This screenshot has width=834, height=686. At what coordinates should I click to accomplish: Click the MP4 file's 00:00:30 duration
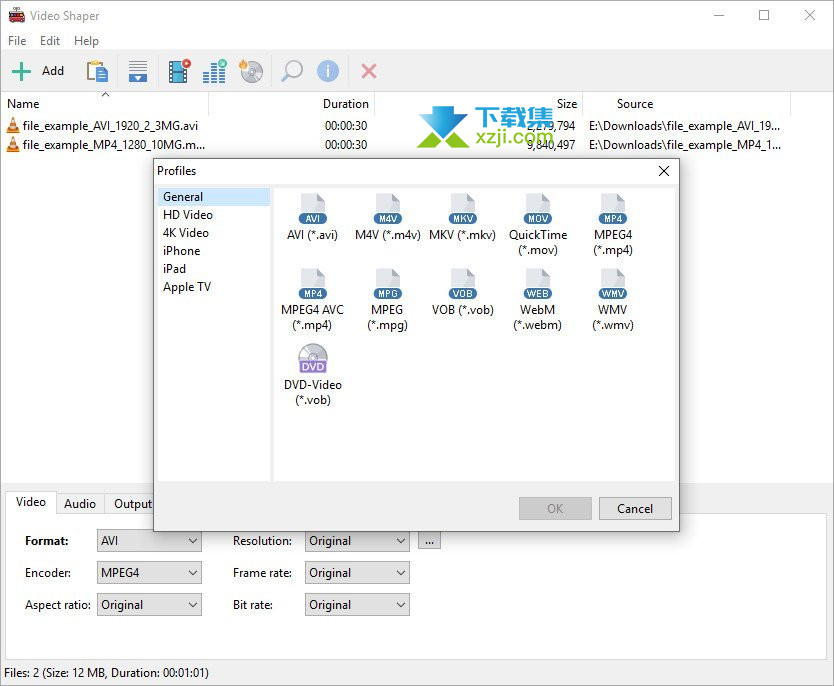click(x=346, y=145)
